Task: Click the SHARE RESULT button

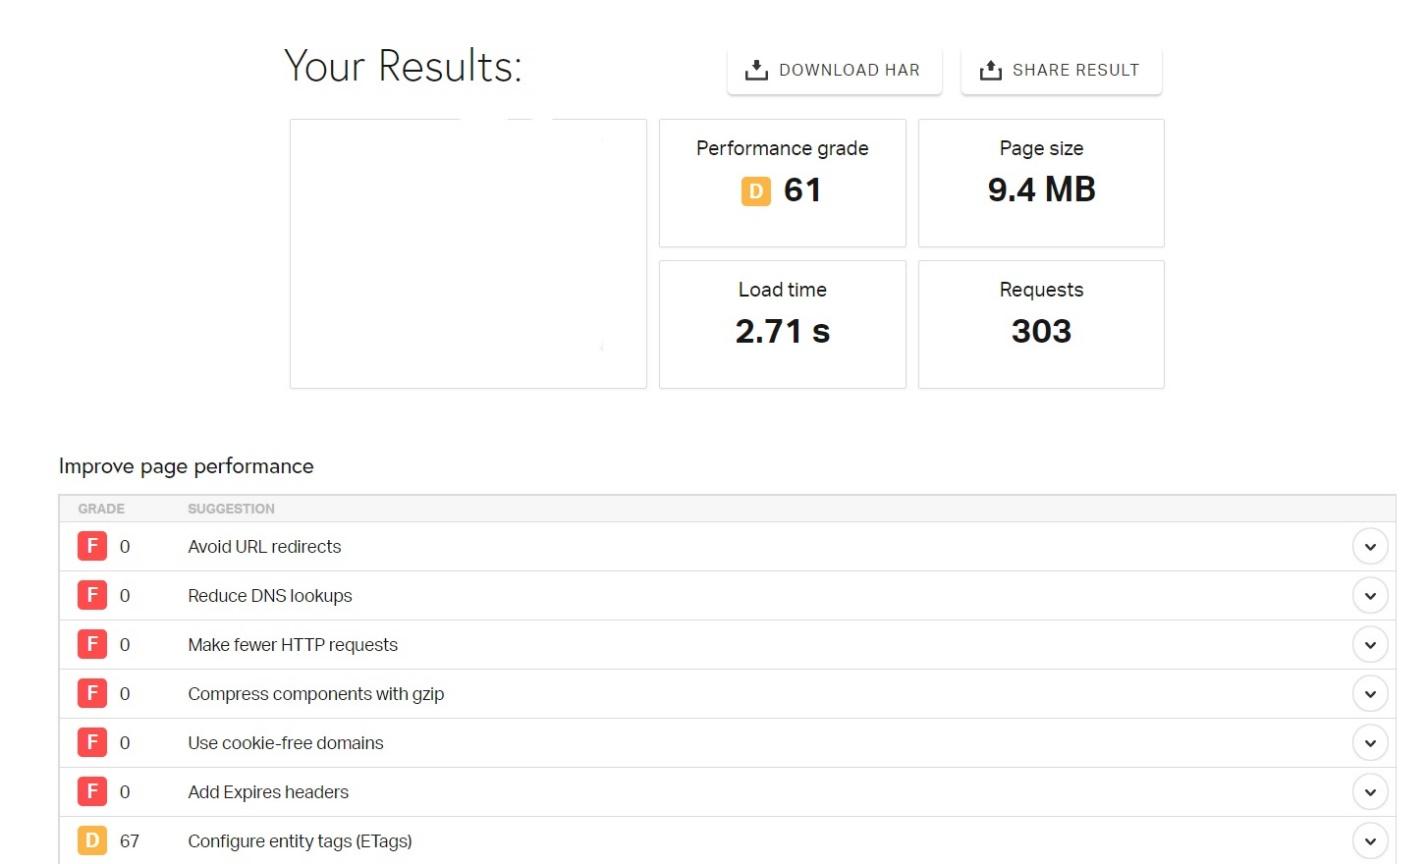Action: tap(1061, 70)
